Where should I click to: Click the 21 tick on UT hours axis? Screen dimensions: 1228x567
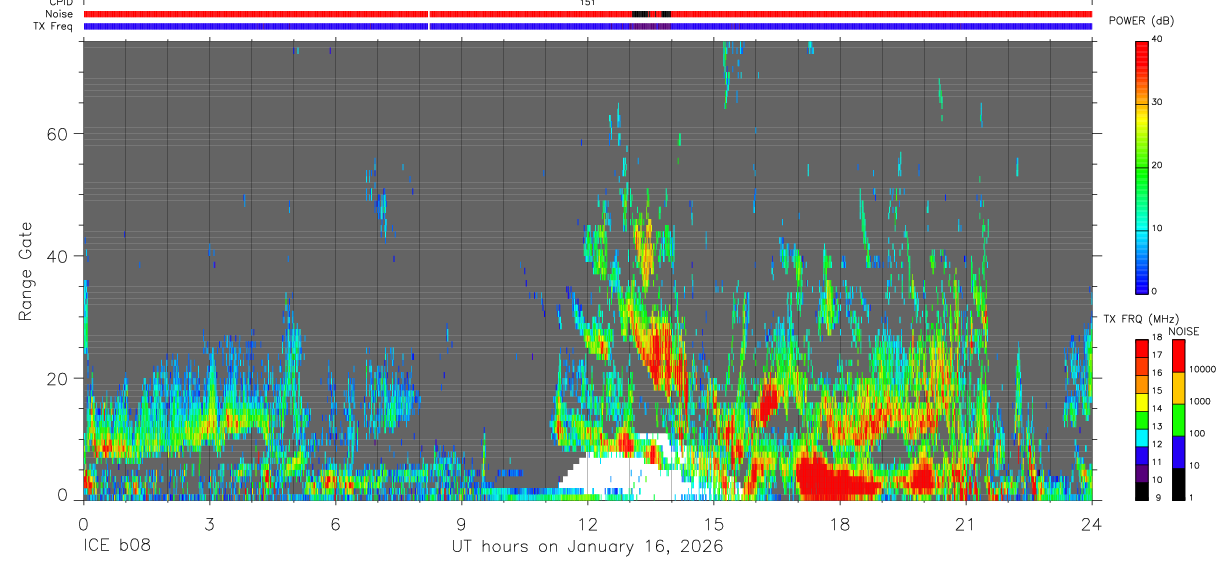[x=966, y=524]
